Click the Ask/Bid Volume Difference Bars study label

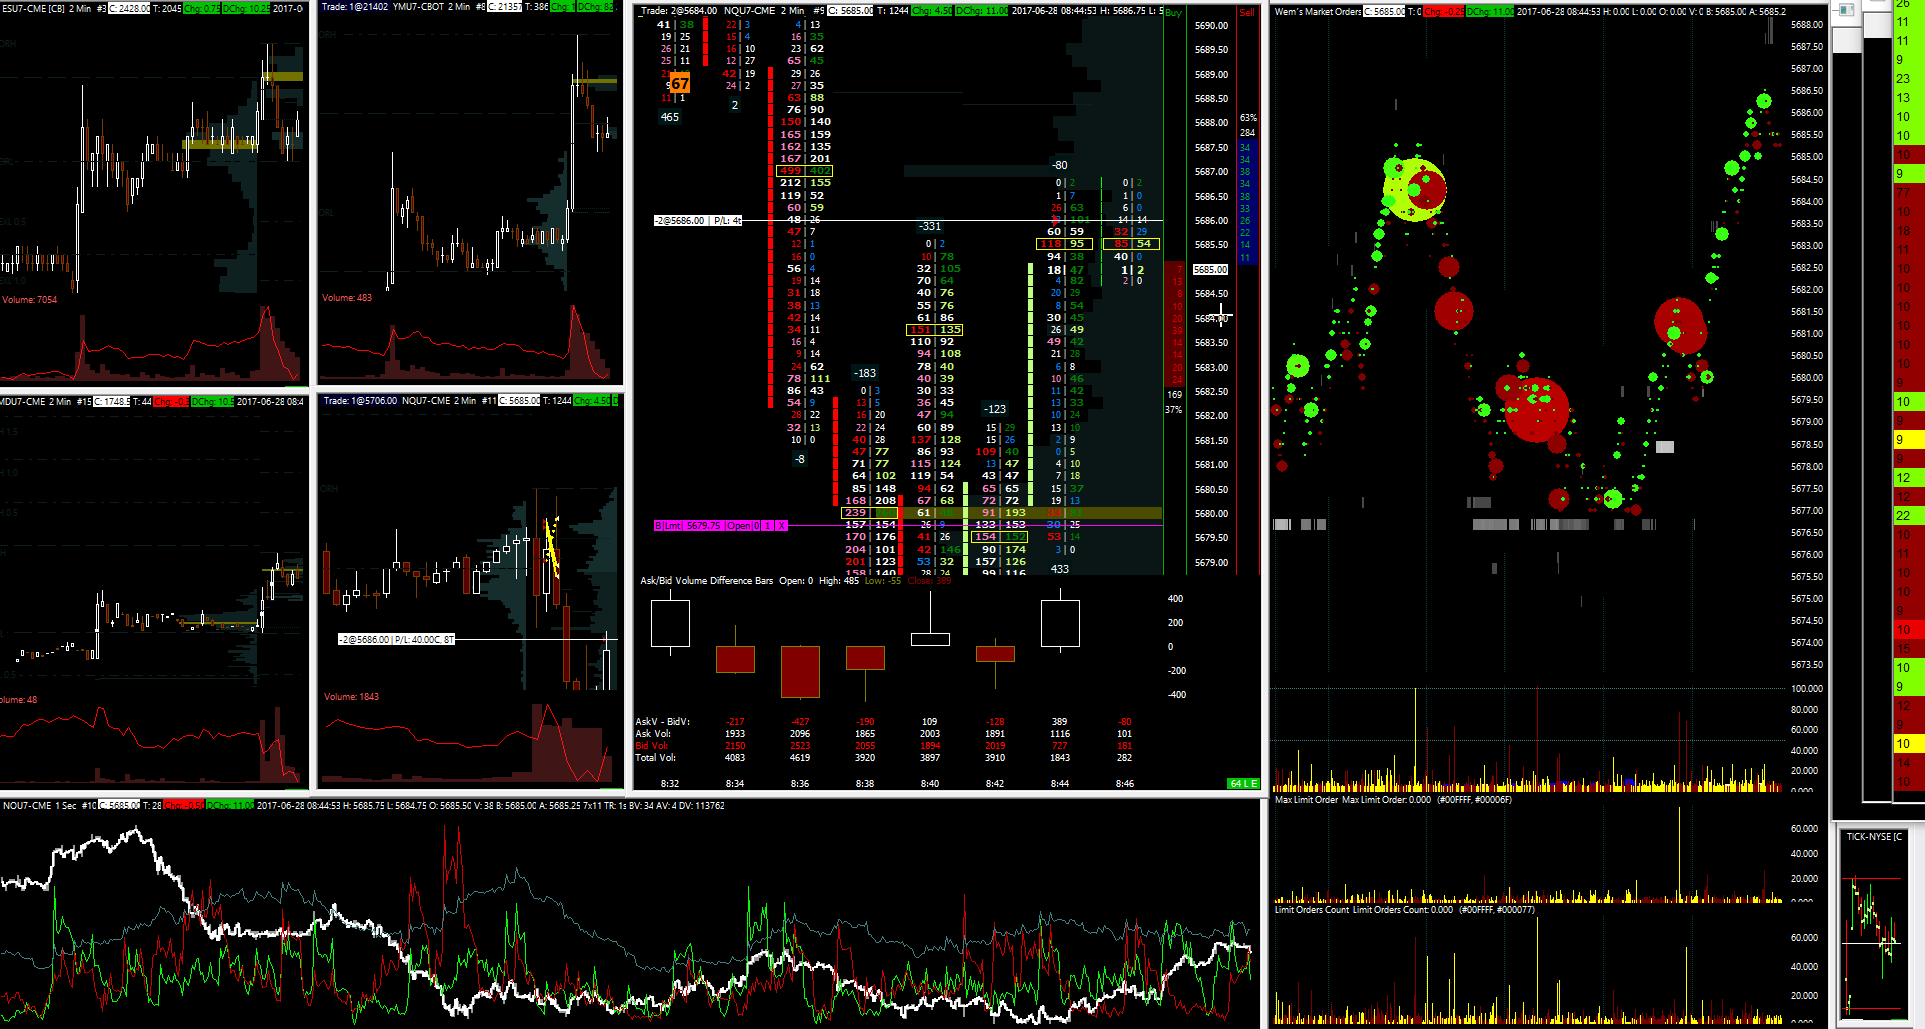[x=707, y=580]
